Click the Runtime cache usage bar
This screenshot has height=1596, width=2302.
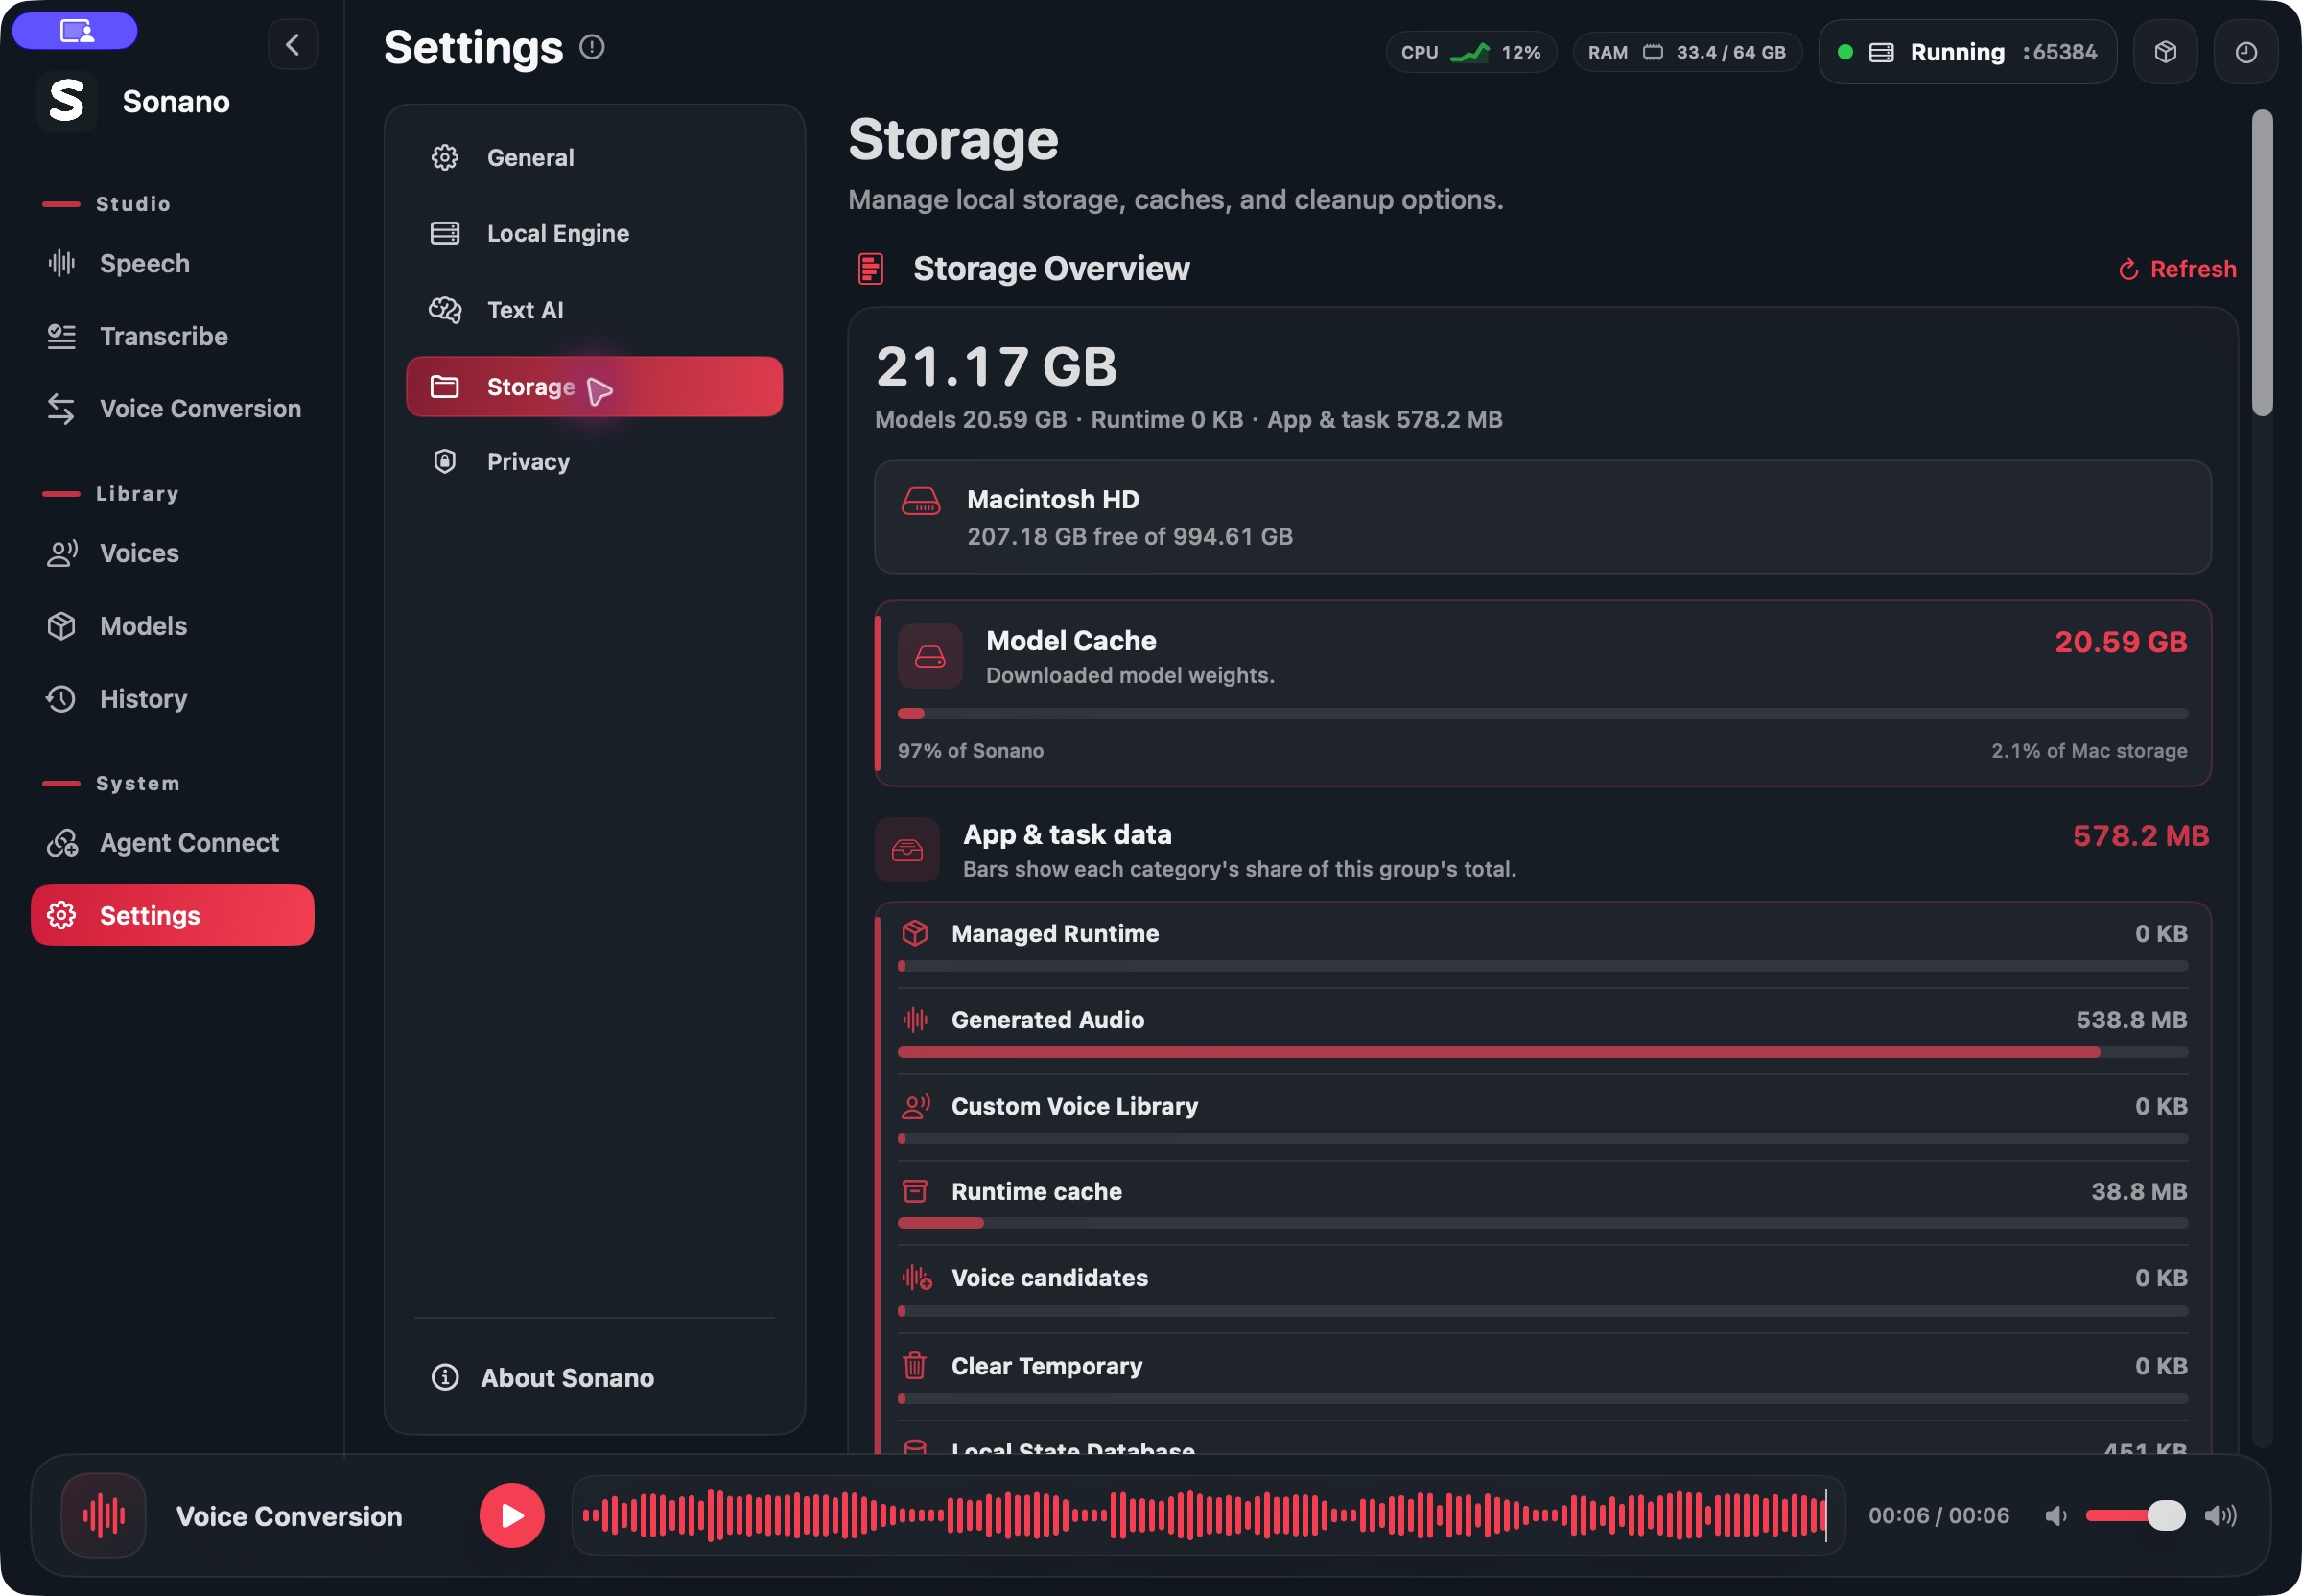1542,1223
